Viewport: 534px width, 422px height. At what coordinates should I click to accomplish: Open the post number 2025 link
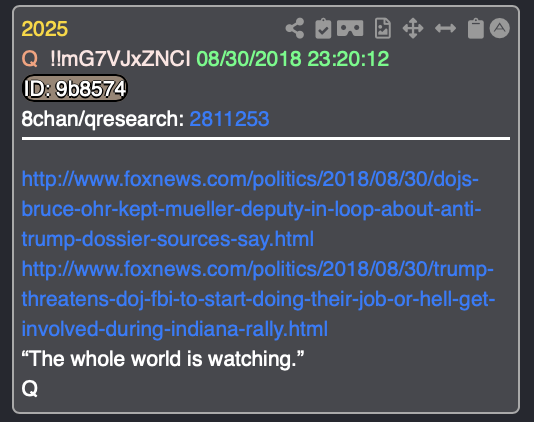coord(45,29)
